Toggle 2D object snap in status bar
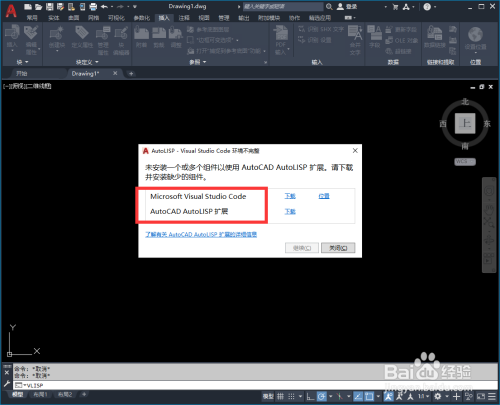This screenshot has width=500, height=405. point(369,396)
